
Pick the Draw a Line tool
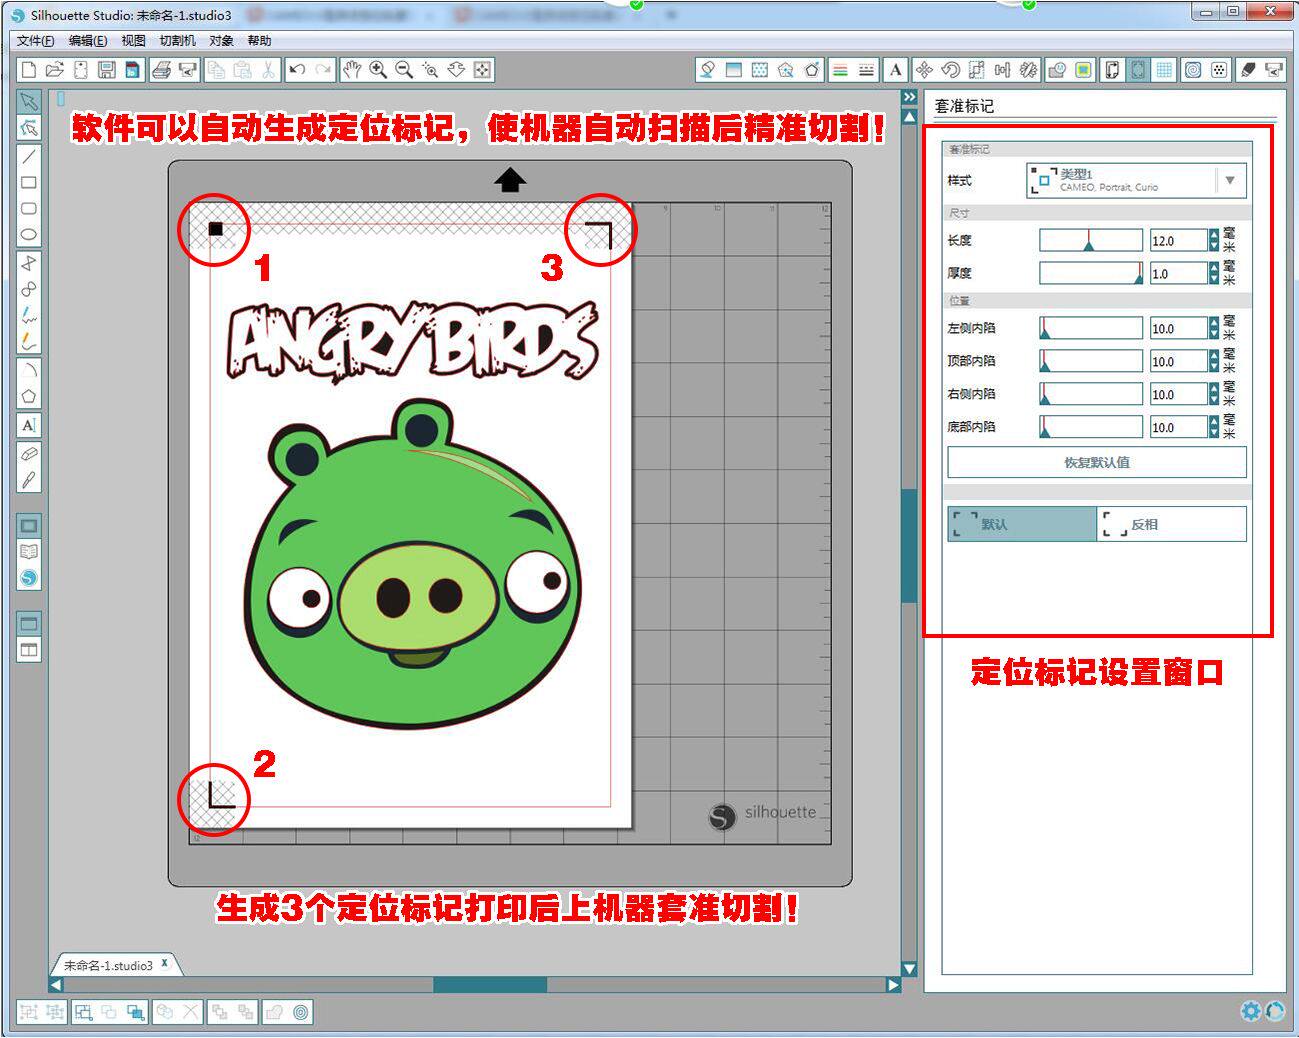point(29,156)
